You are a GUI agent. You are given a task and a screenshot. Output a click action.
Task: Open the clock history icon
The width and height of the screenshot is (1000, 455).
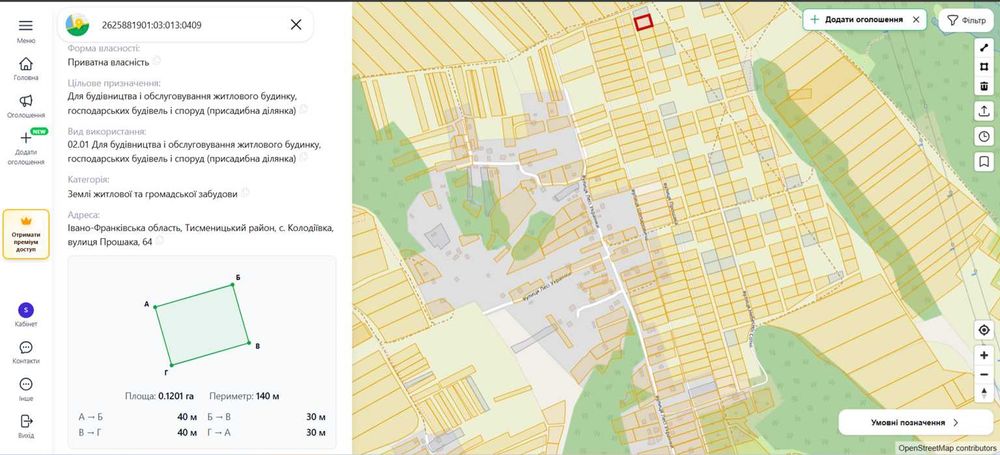tap(985, 136)
